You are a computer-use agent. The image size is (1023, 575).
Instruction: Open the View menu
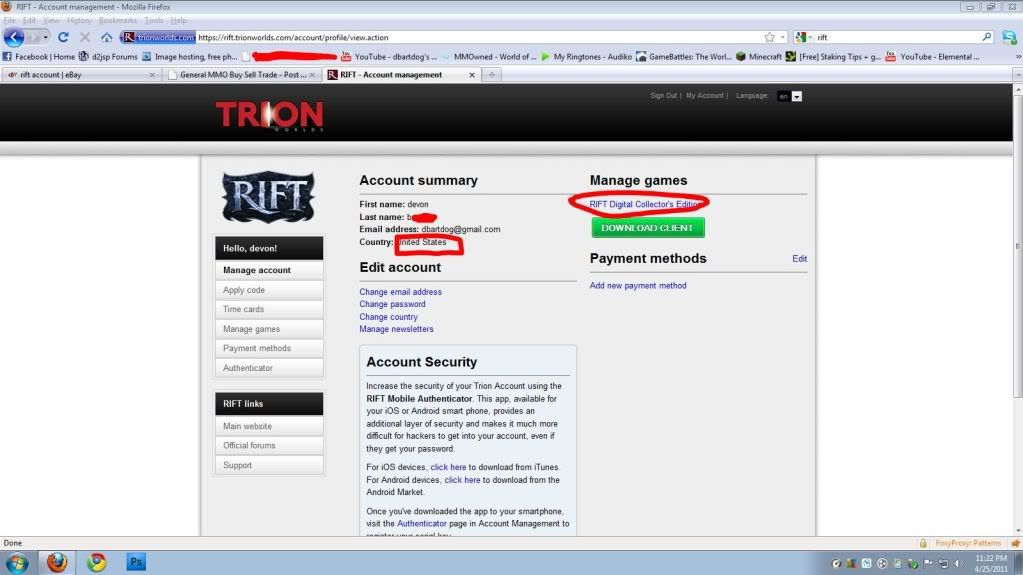(x=51, y=20)
